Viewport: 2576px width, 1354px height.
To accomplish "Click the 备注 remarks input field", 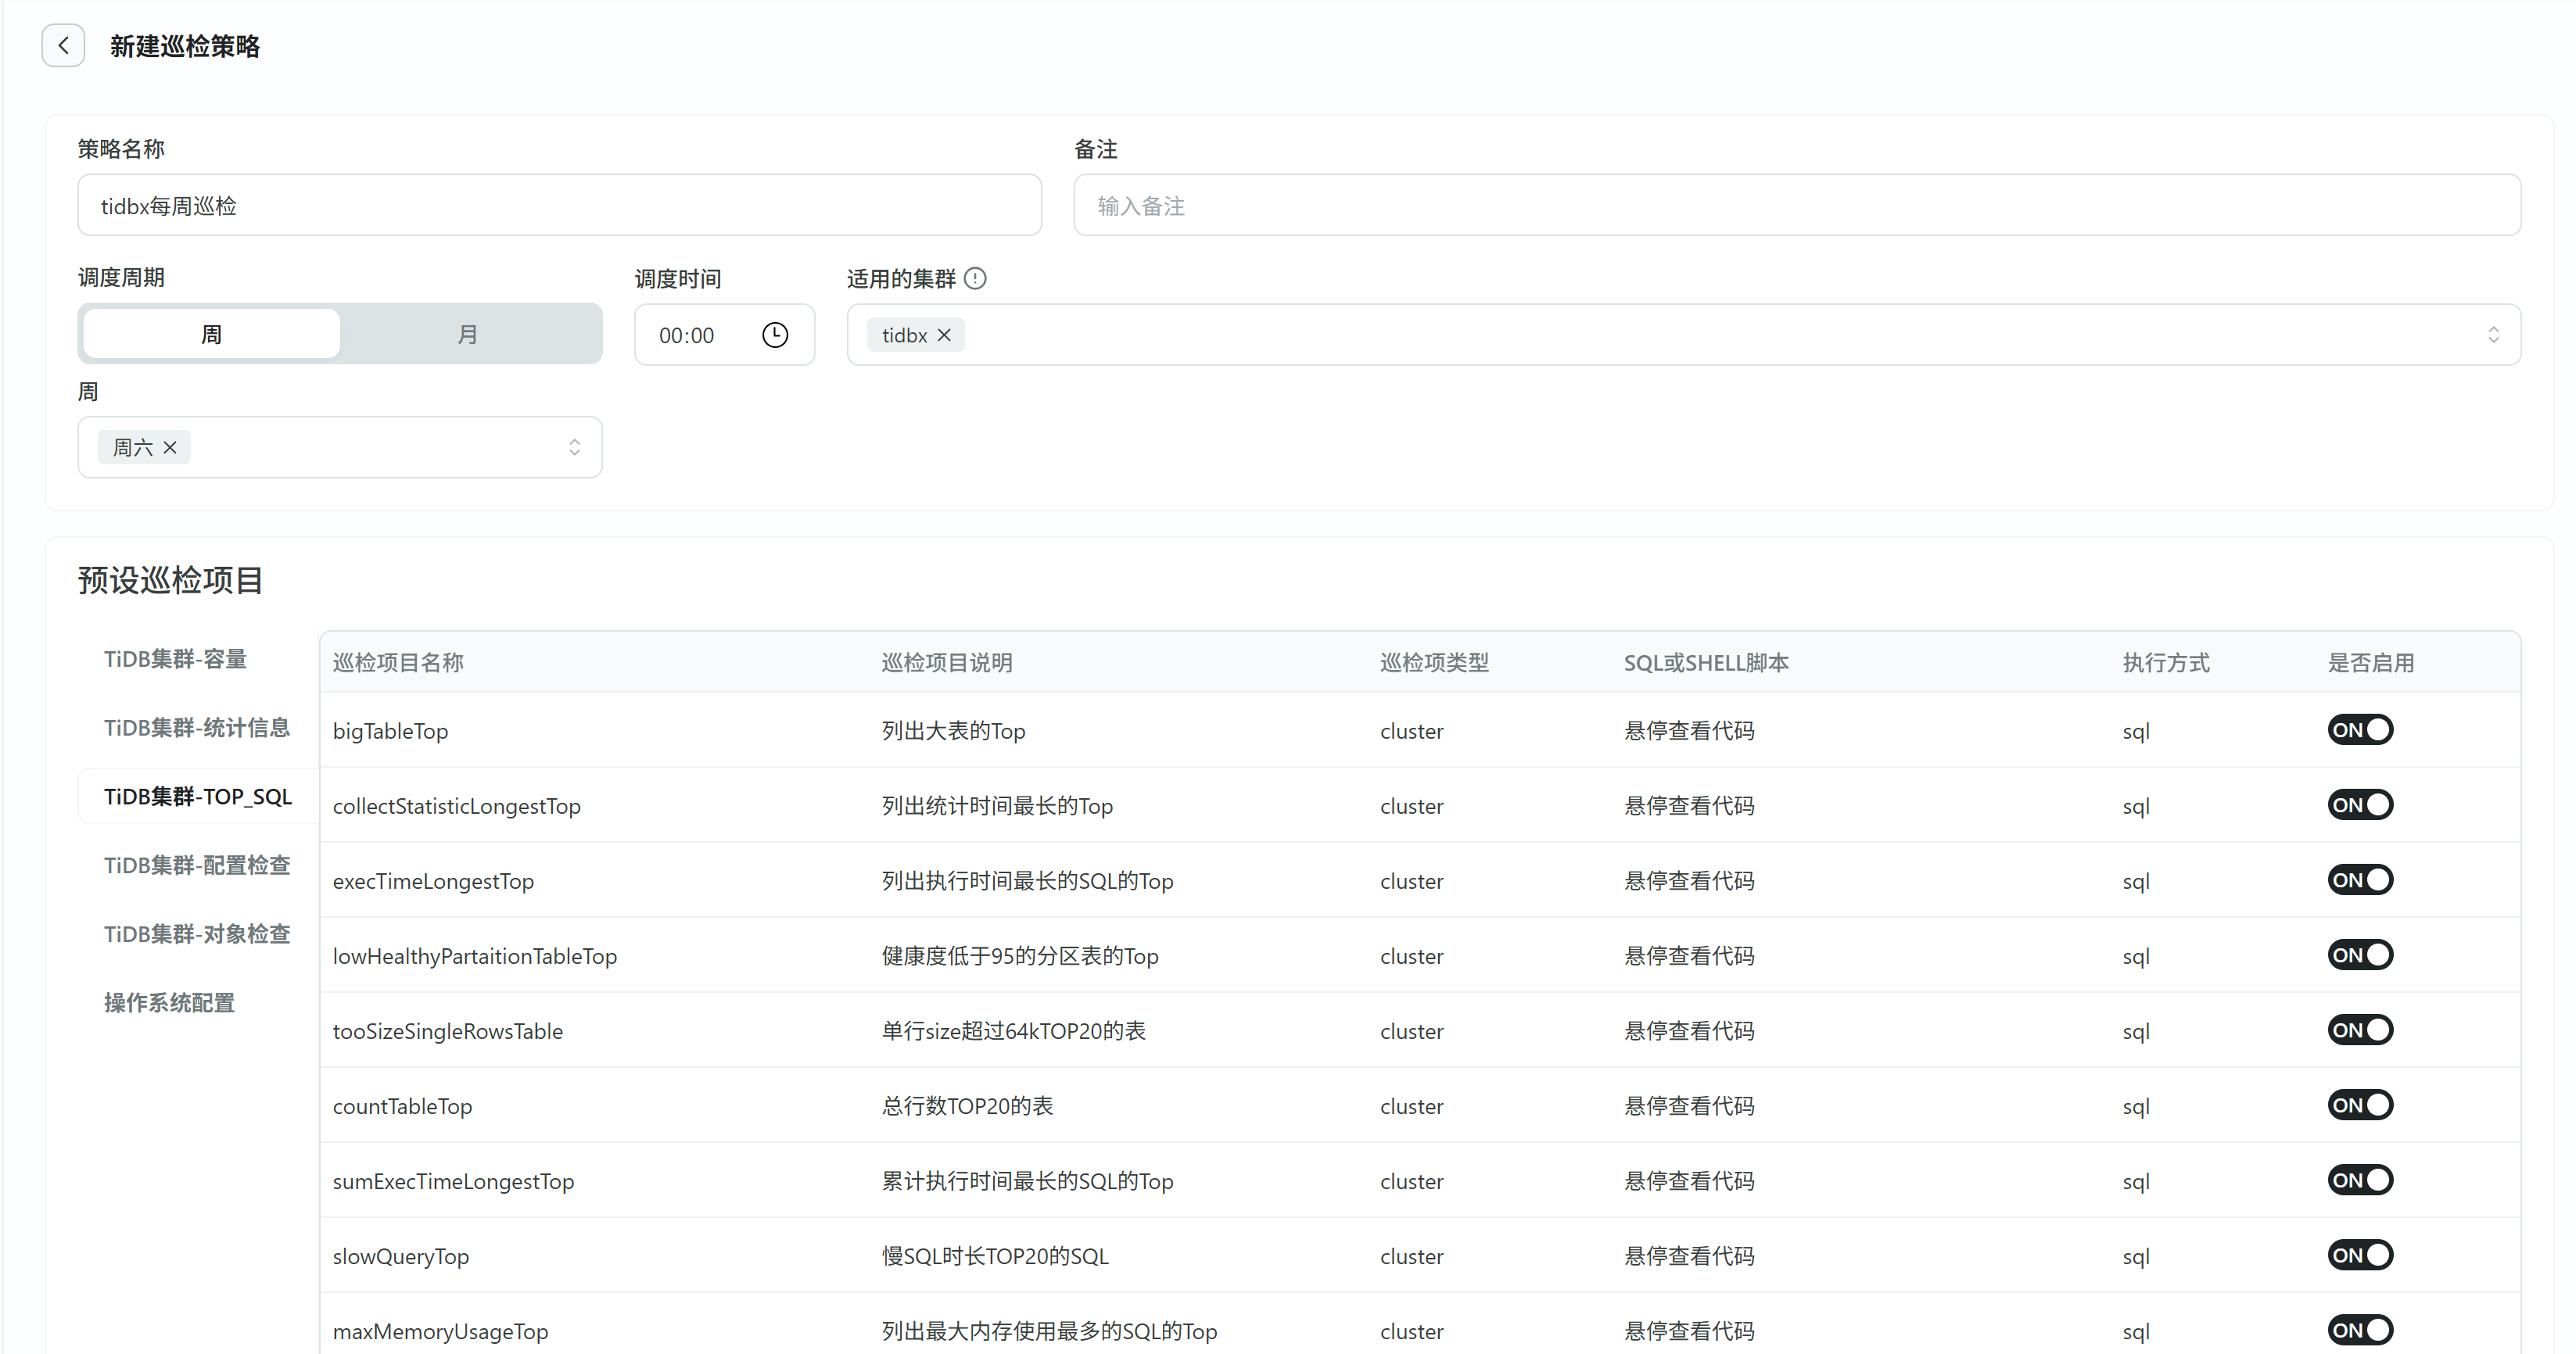I will click(x=1796, y=206).
